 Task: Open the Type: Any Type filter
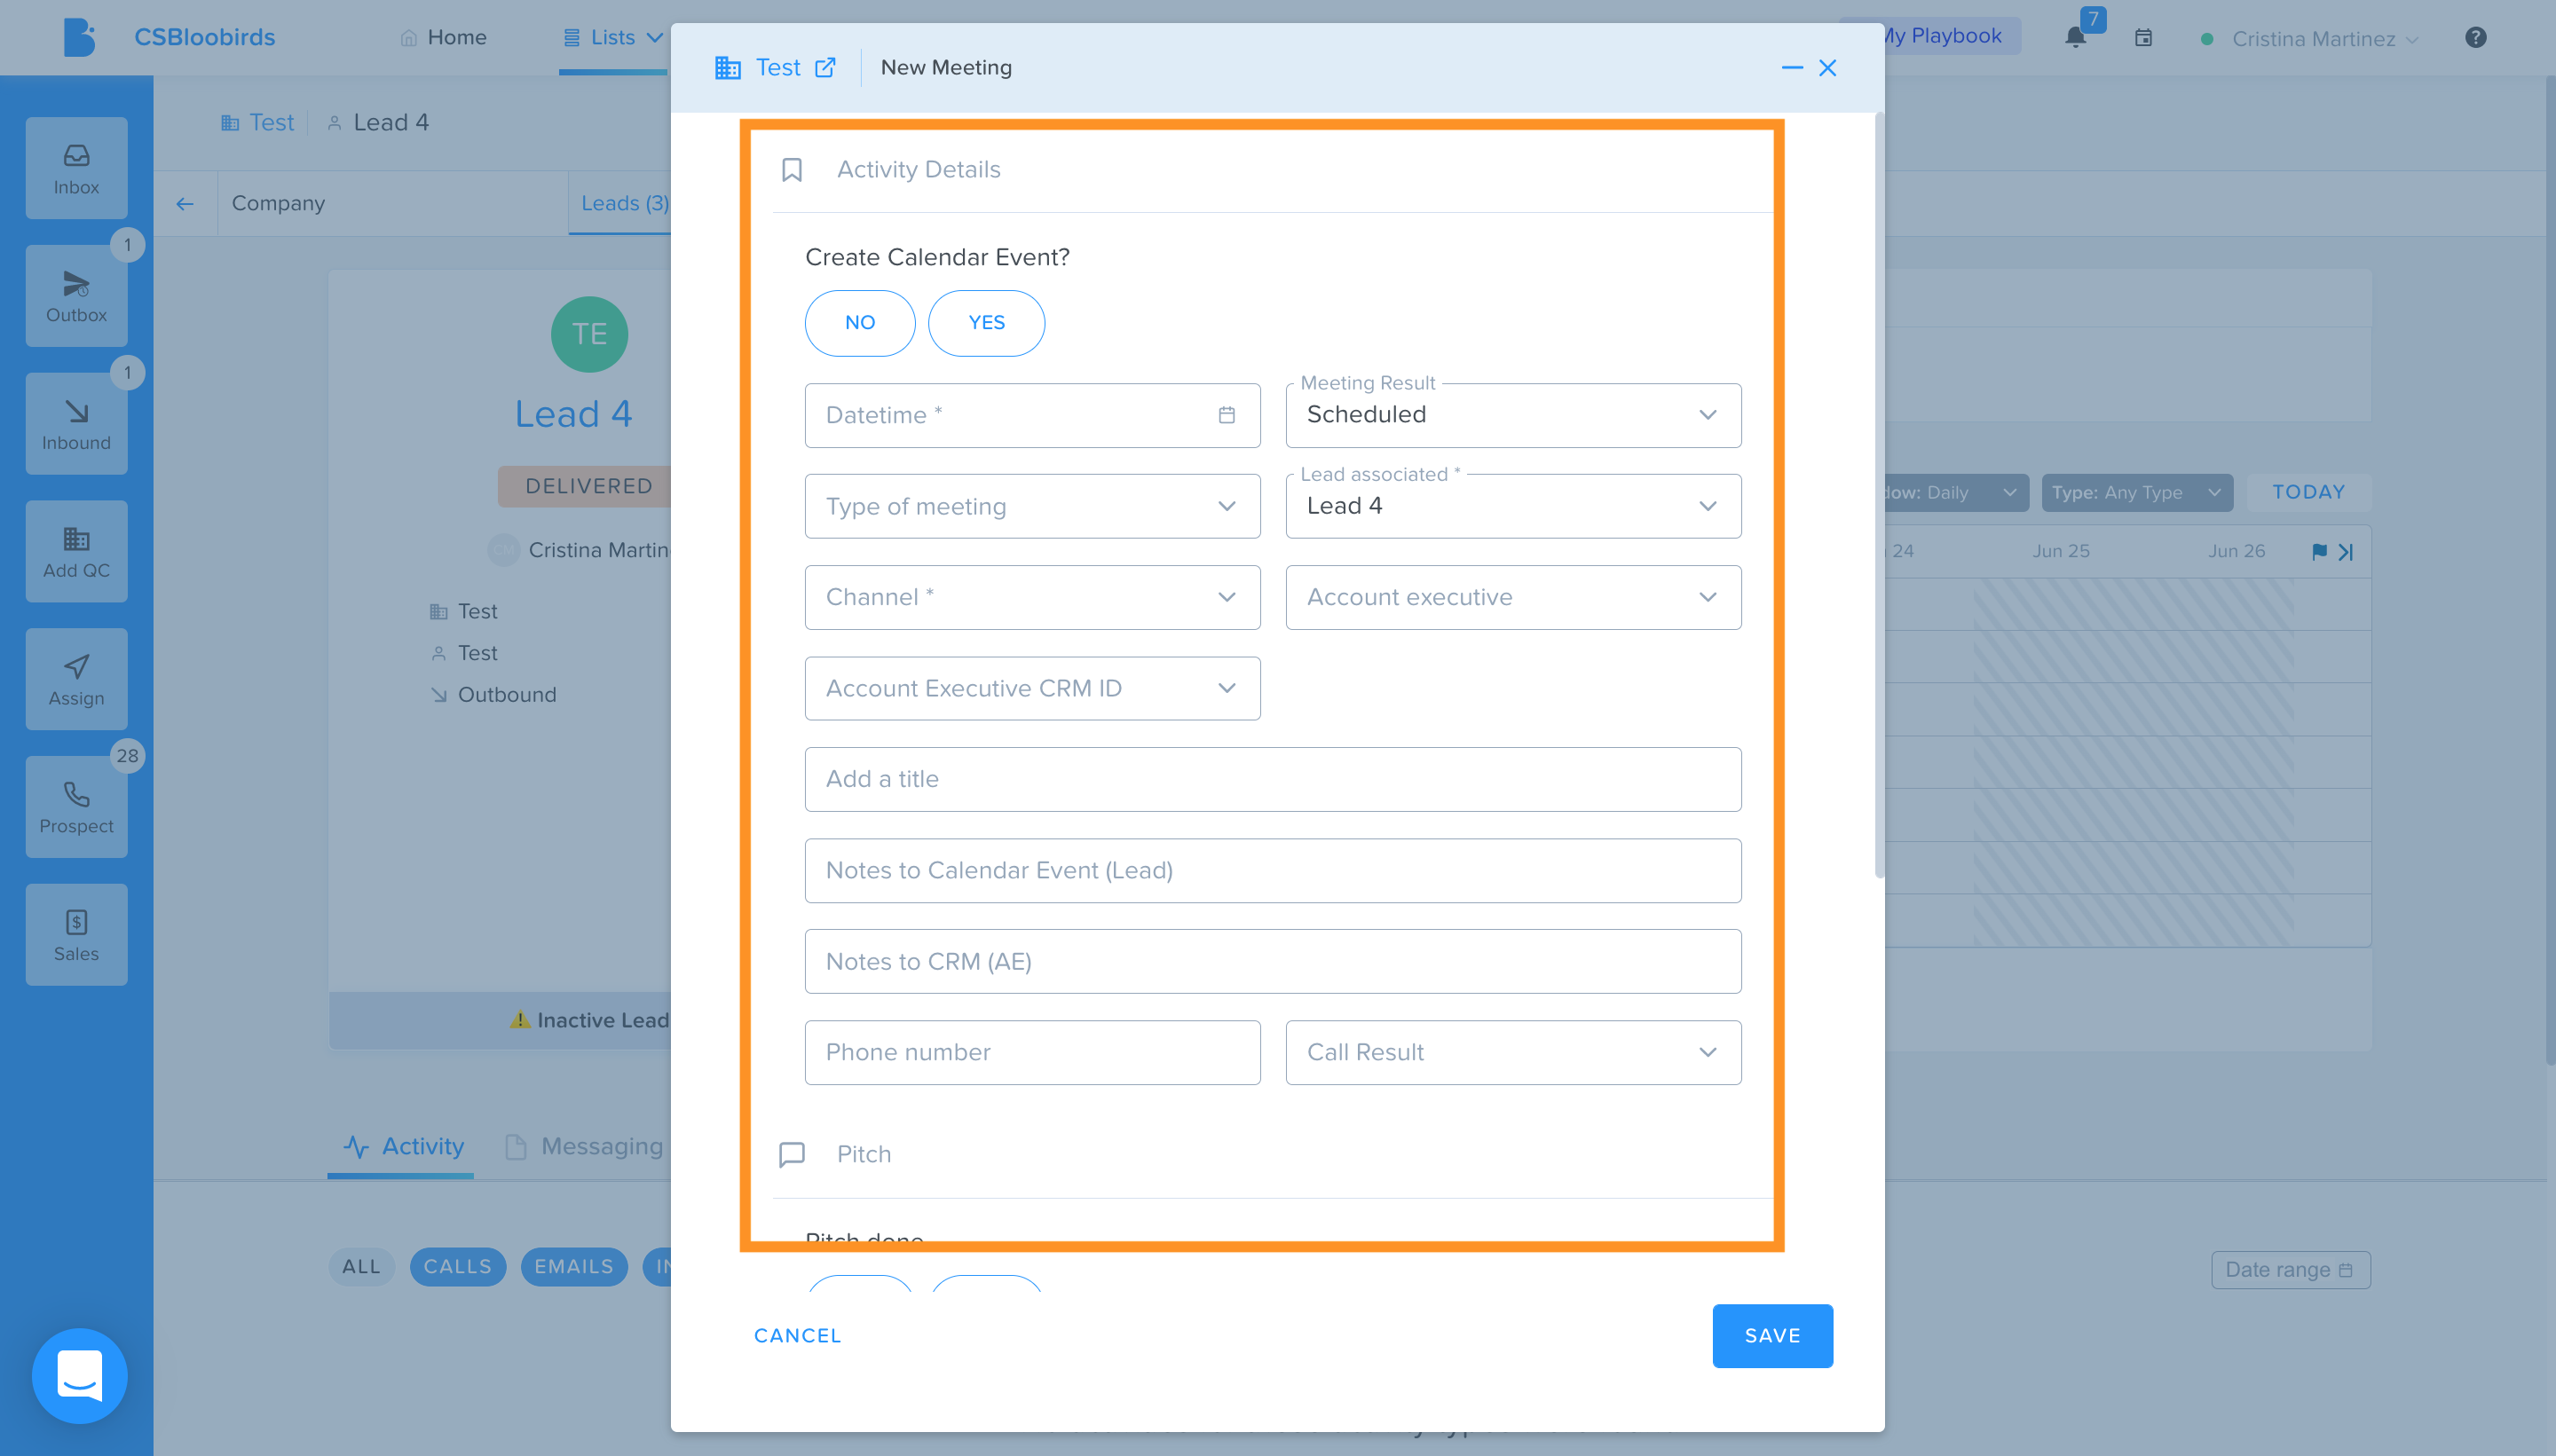click(2137, 493)
